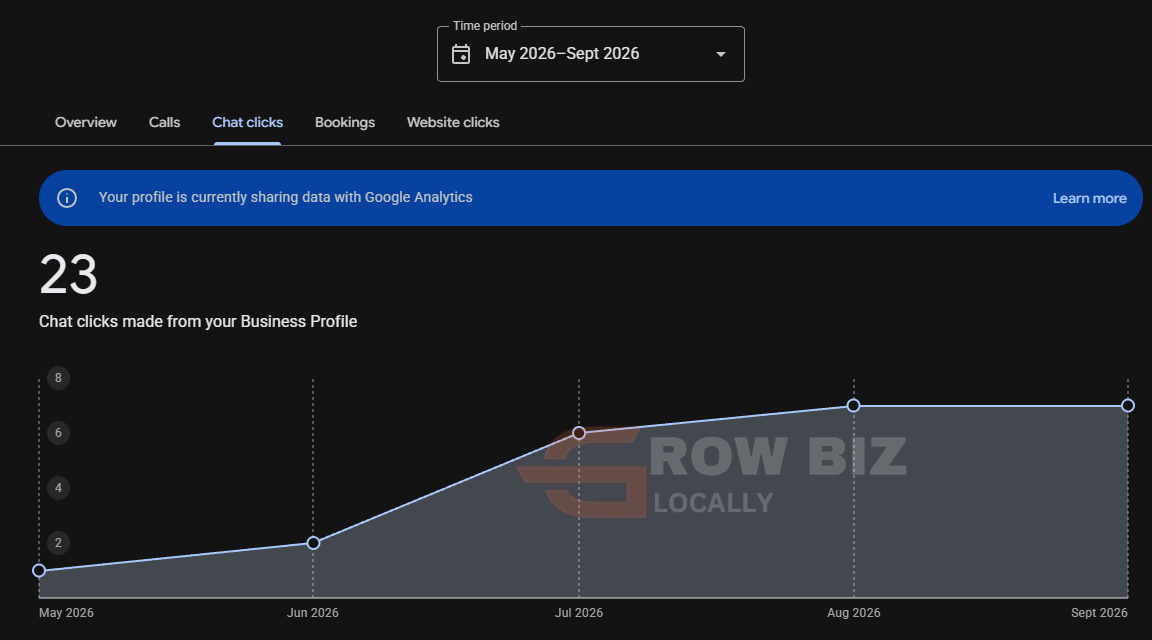Click the 'Jul 2026' axis label

(x=579, y=613)
